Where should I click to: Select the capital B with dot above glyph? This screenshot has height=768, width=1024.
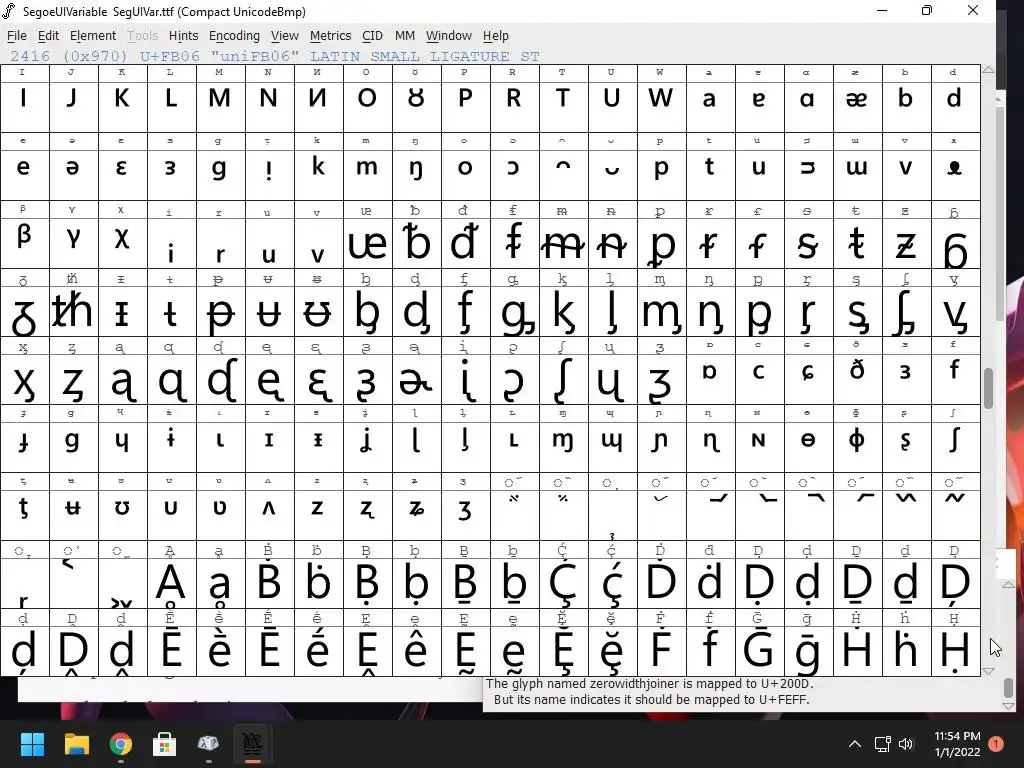click(x=270, y=576)
